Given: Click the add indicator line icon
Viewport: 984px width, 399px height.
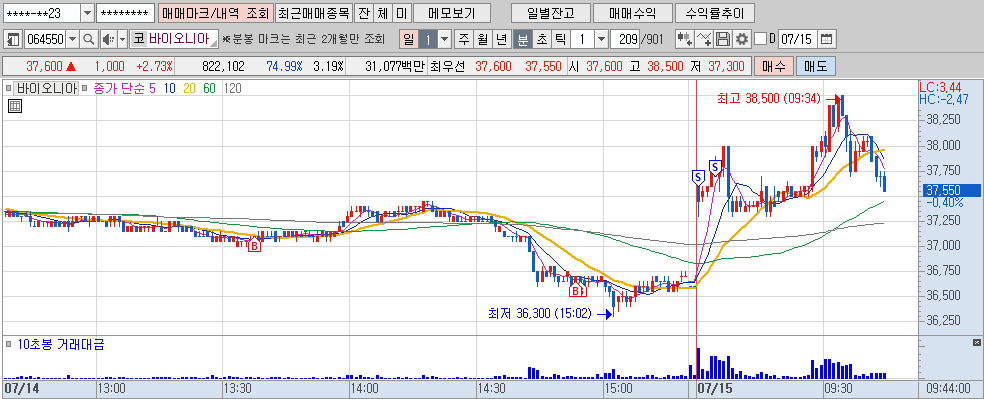Looking at the screenshot, I should coord(704,39).
